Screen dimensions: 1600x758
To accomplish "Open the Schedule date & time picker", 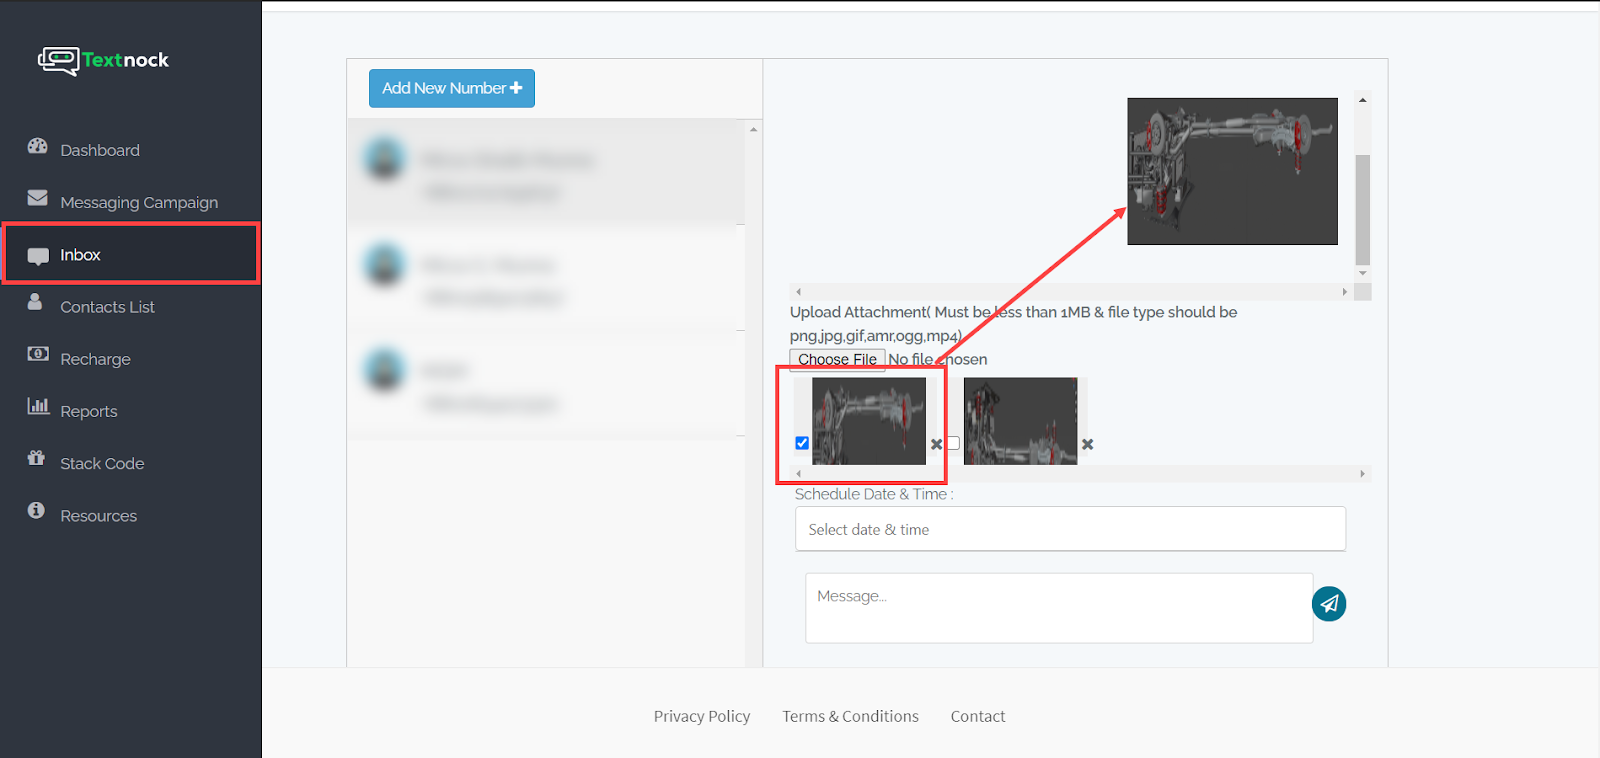I will click(x=1069, y=529).
